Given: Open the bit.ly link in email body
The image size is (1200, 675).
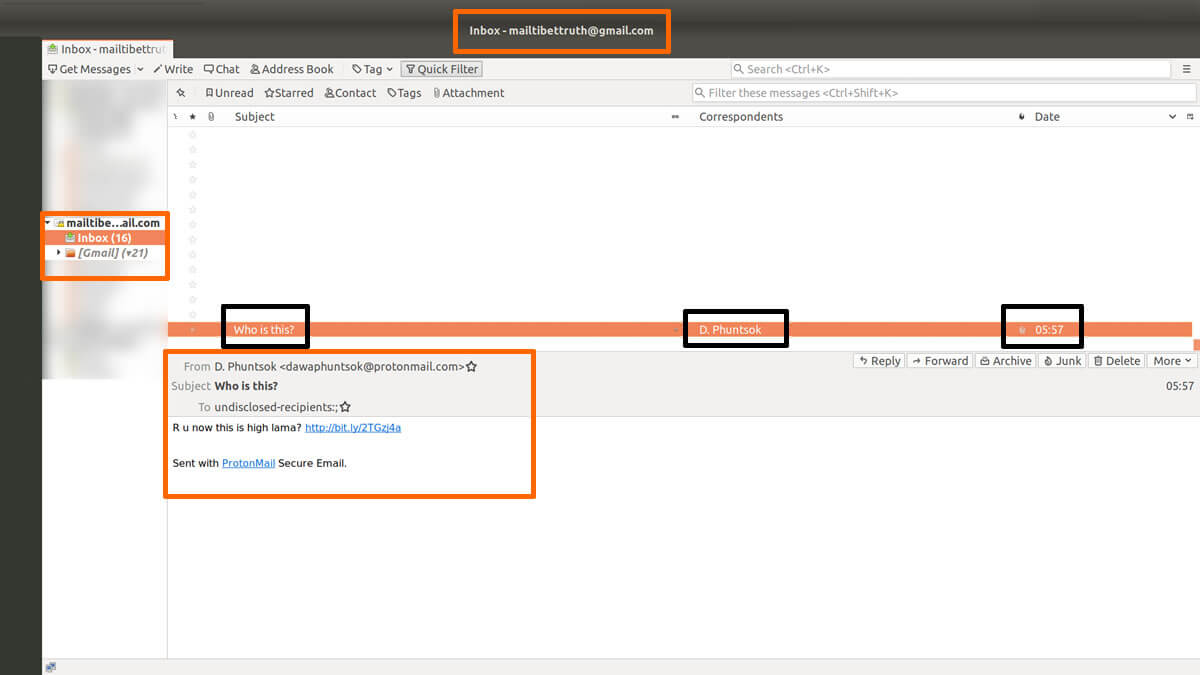Looking at the screenshot, I should 352,428.
